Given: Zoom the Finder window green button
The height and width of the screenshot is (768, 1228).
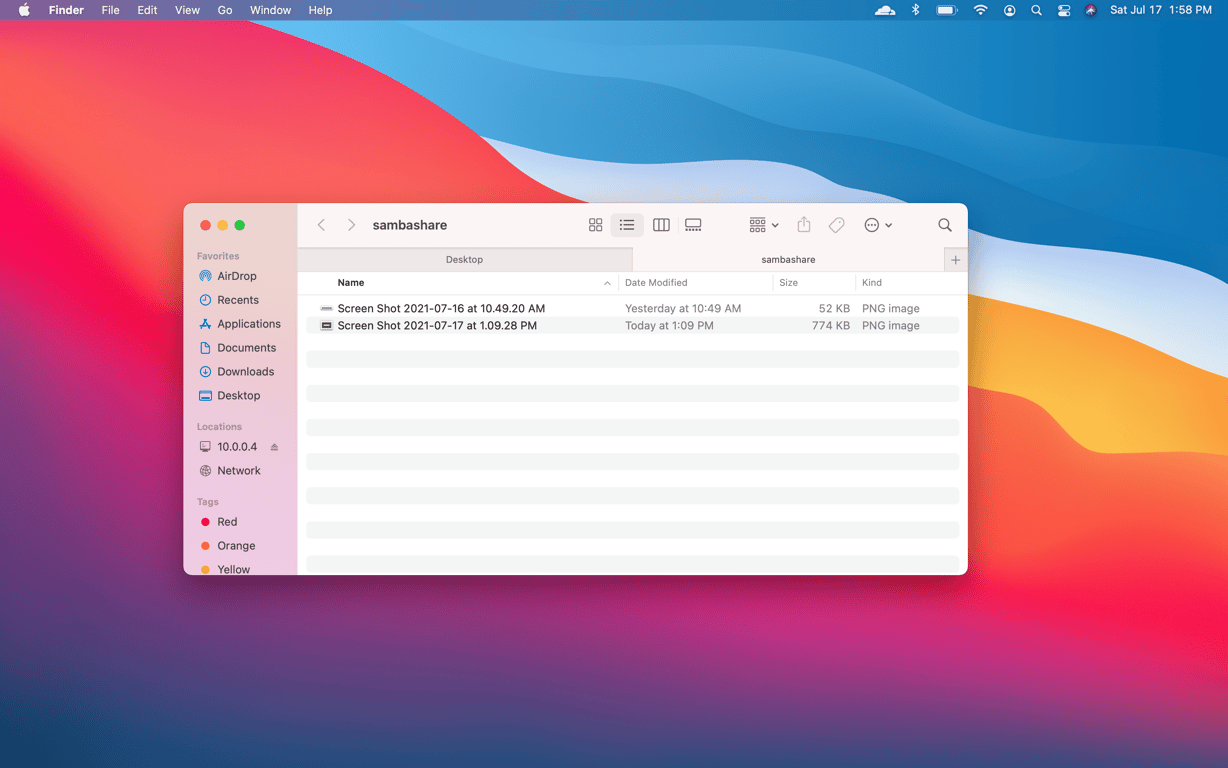Looking at the screenshot, I should pos(240,225).
